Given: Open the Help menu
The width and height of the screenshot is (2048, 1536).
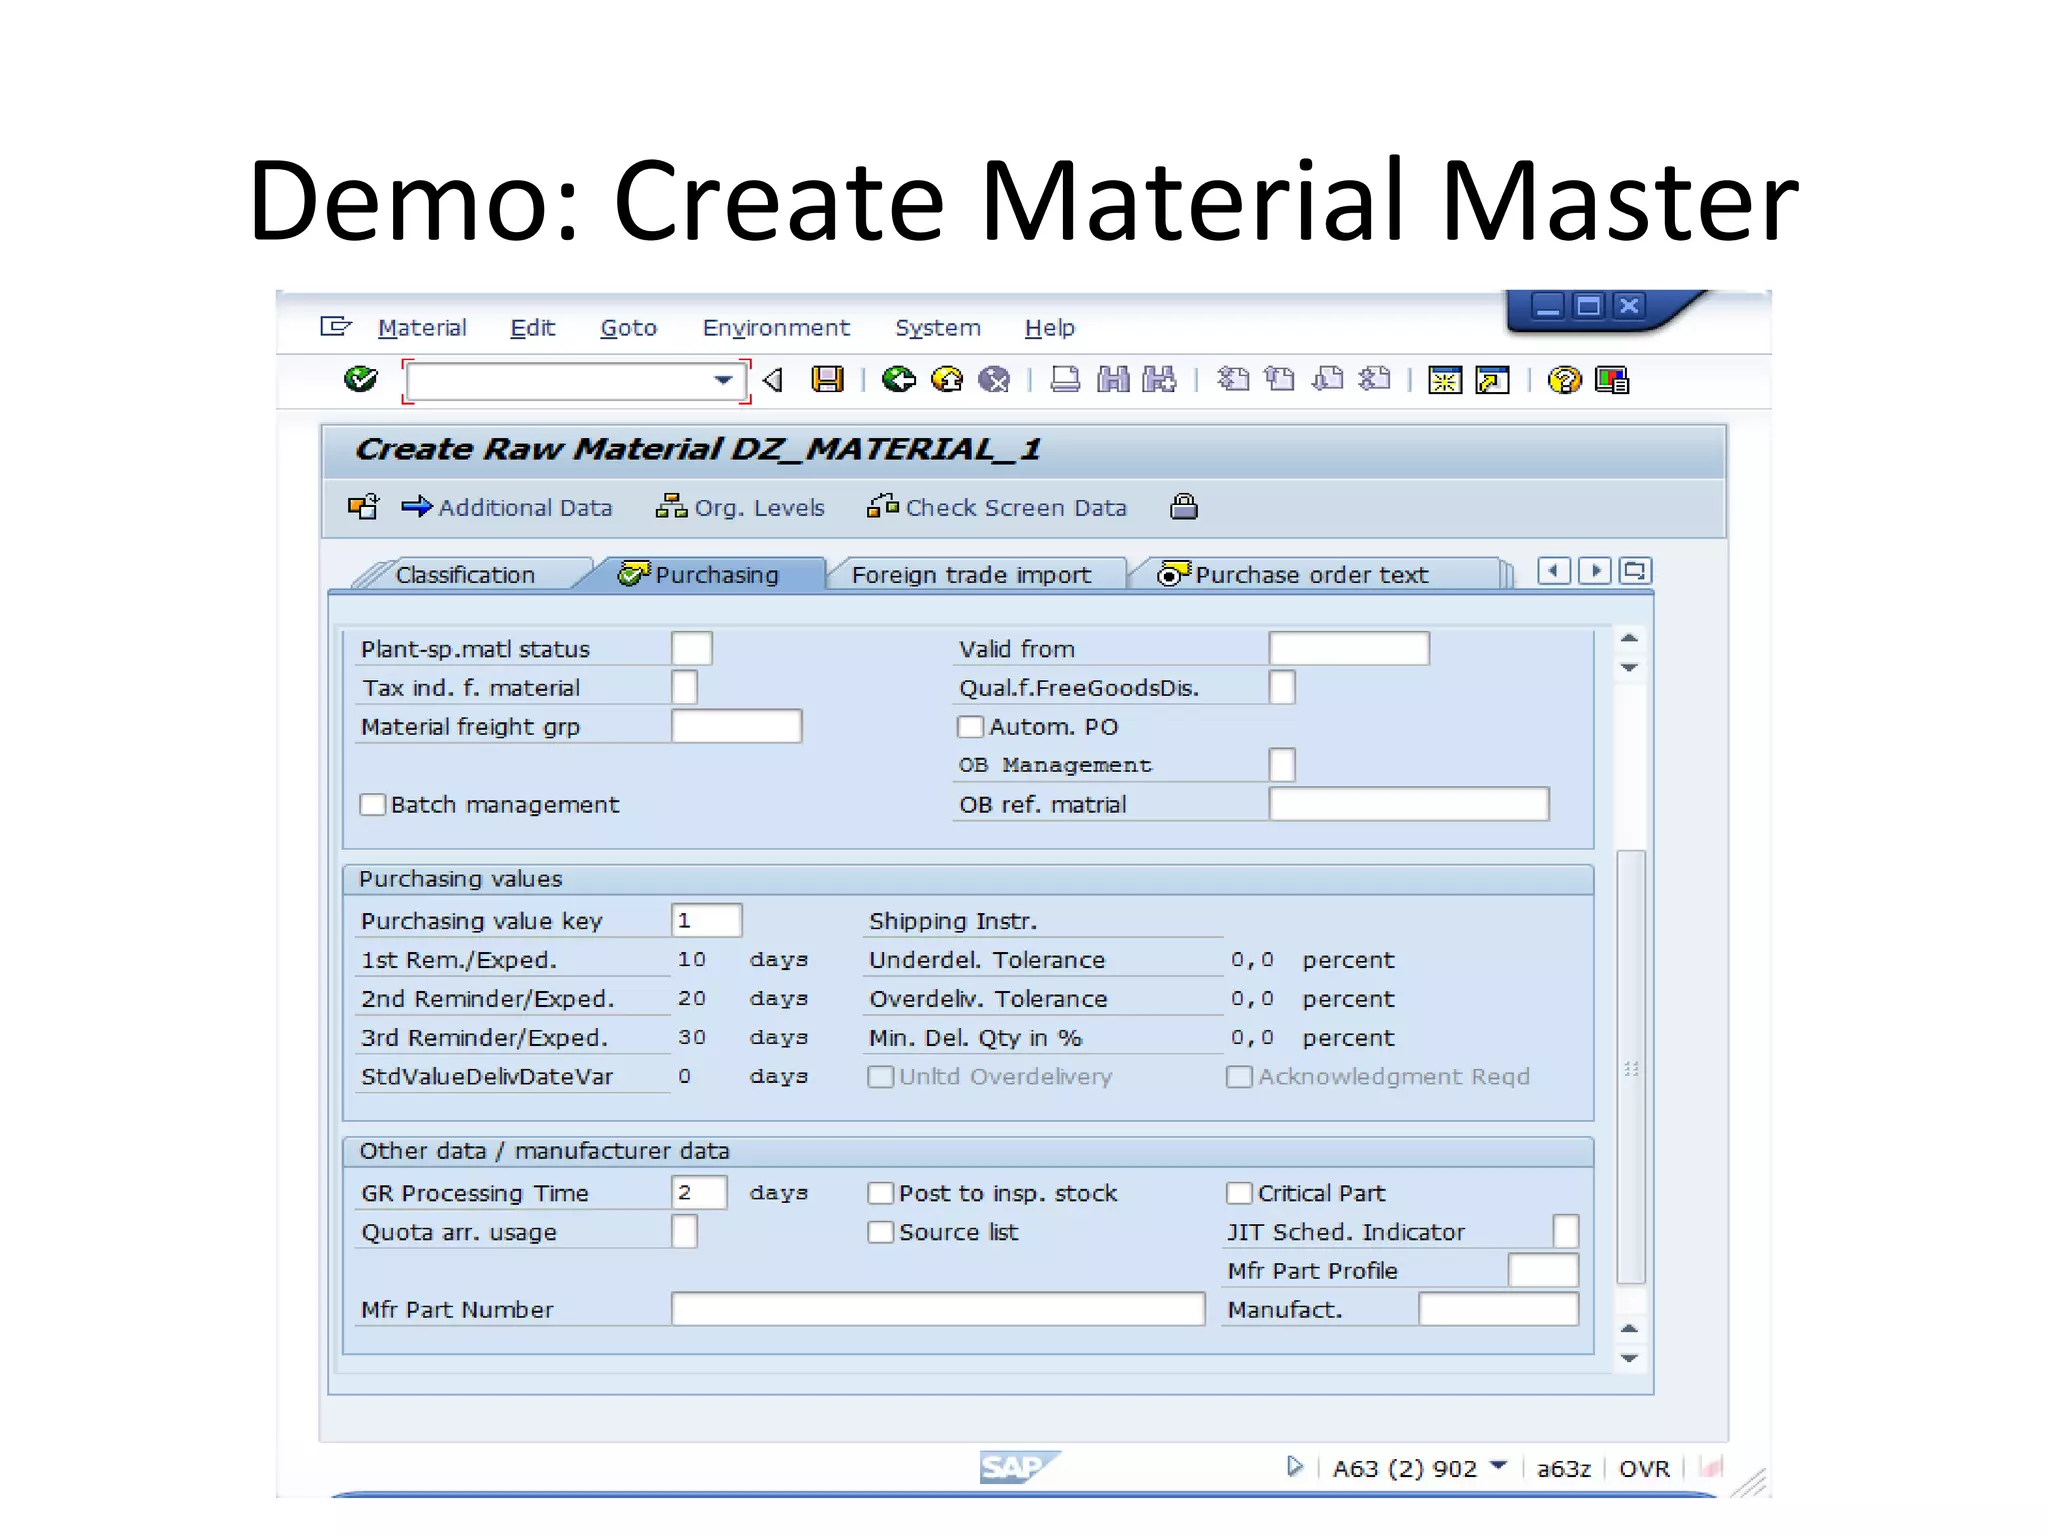Looking at the screenshot, I should 1049,328.
